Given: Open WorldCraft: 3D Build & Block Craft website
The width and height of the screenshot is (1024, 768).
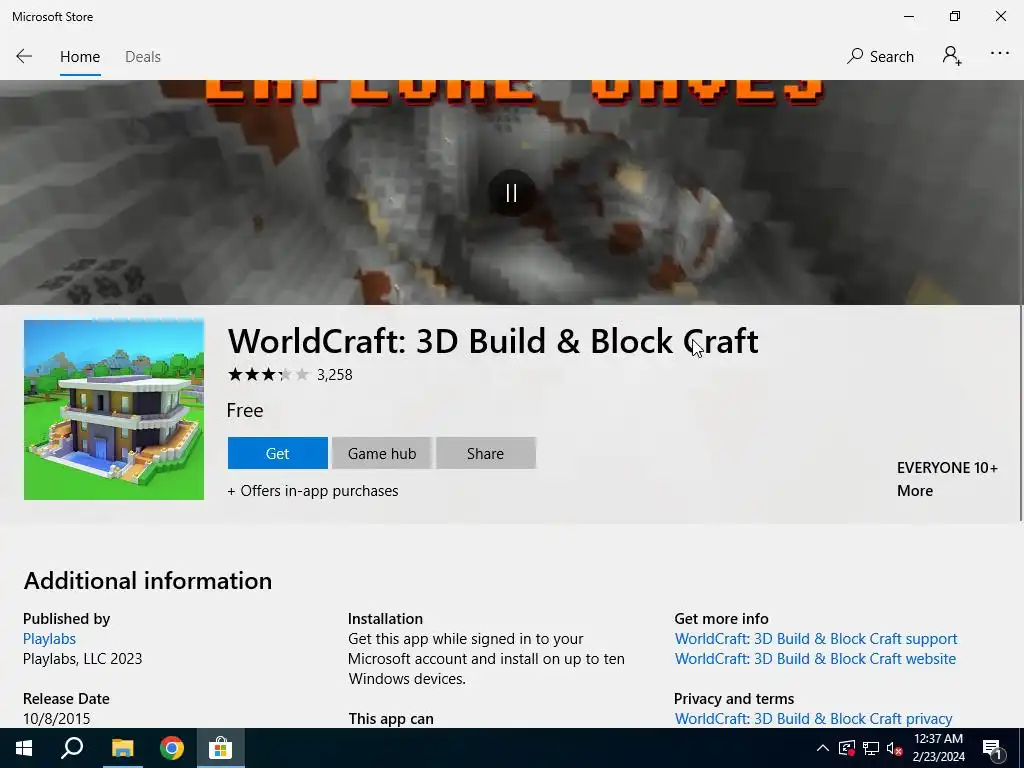Looking at the screenshot, I should pos(815,659).
